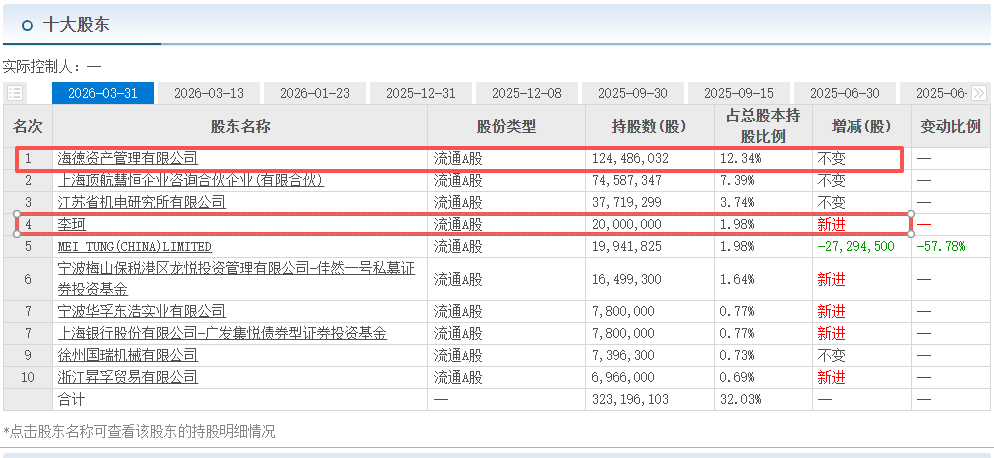
Task: Open shareholder 海德资产管理有限公司 details
Action: click(x=127, y=159)
